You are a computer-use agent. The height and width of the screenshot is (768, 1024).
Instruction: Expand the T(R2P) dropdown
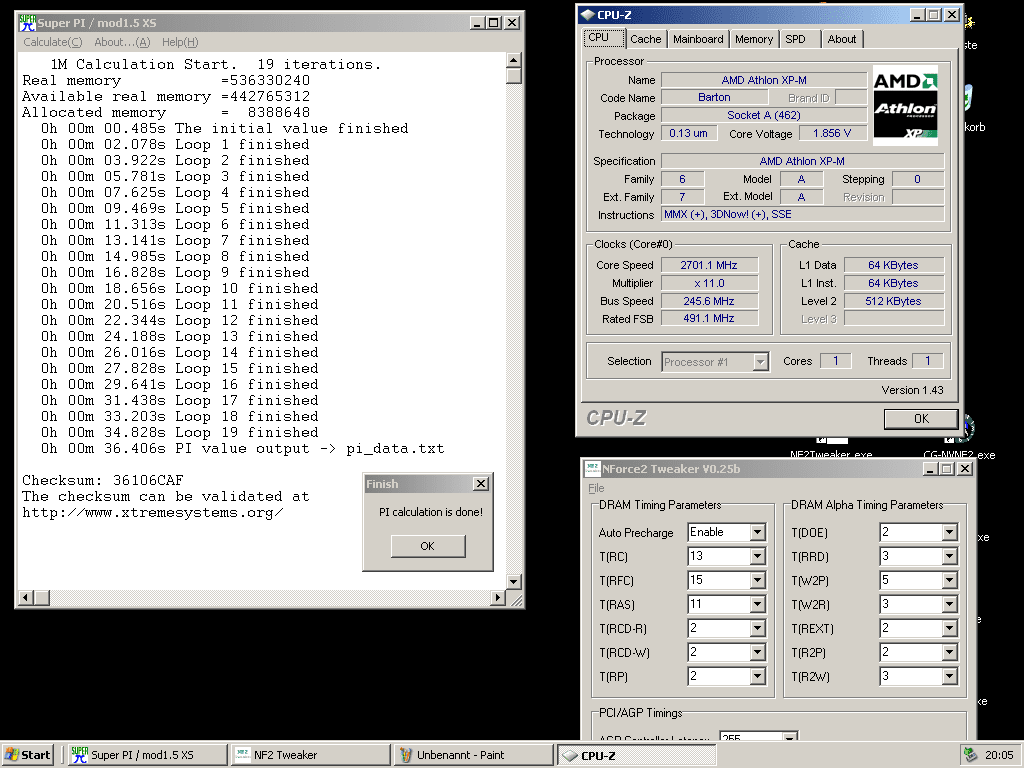tap(950, 652)
